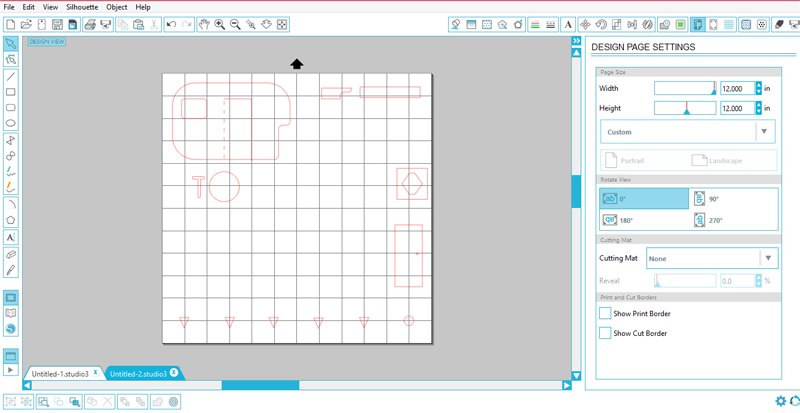Tick the Show Cut Border checkbox
This screenshot has width=800, height=413.
pos(605,333)
